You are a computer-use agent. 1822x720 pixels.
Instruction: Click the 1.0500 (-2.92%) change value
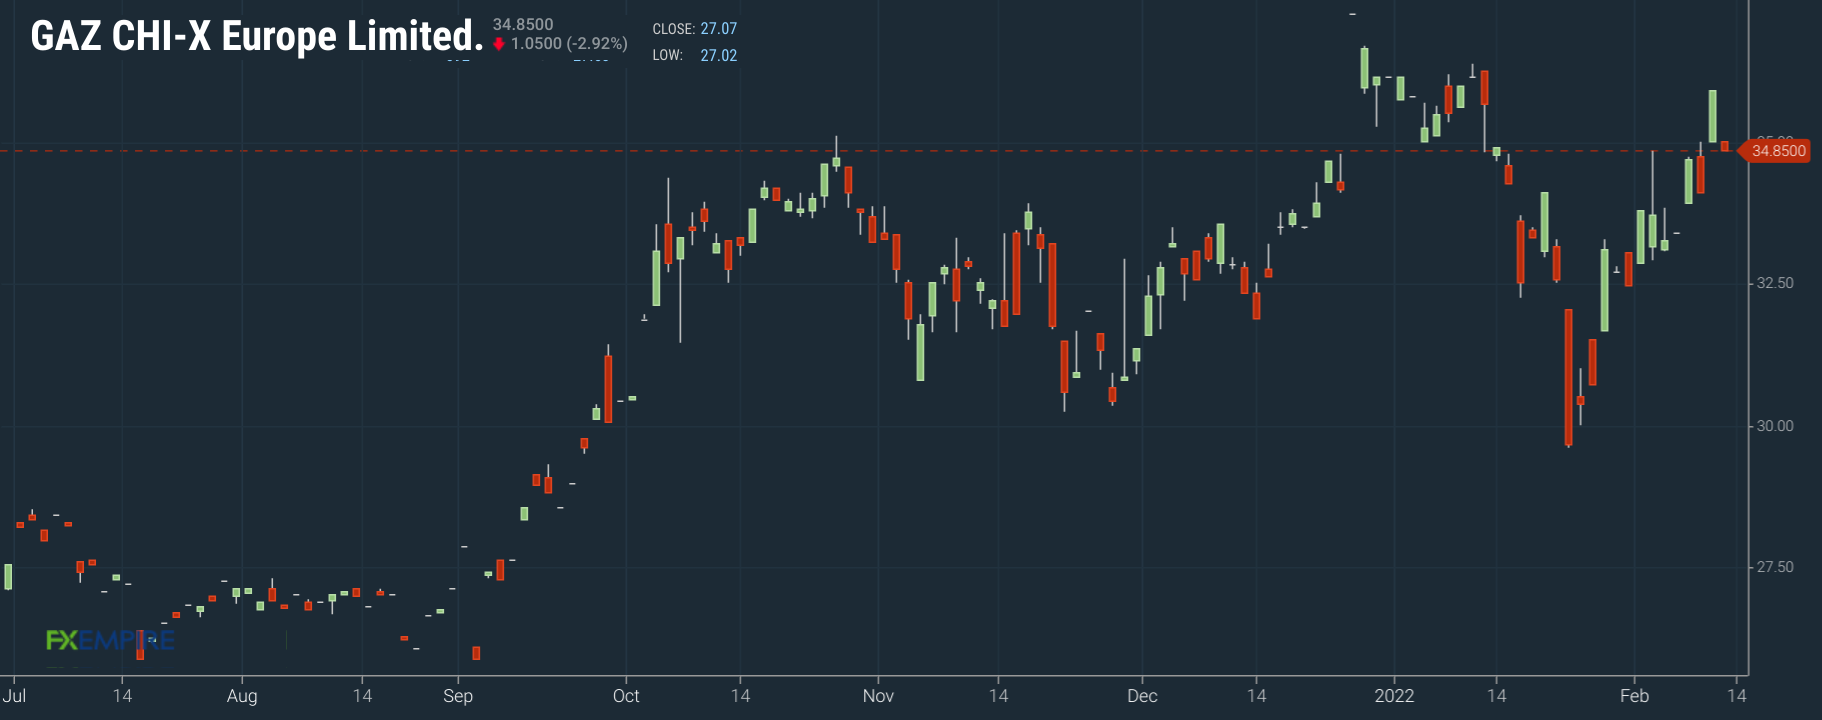[x=569, y=44]
